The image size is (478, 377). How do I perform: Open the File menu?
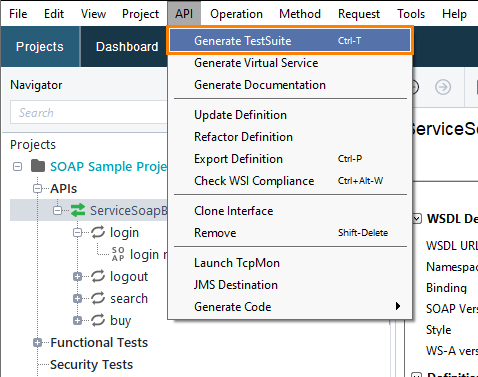(x=18, y=14)
